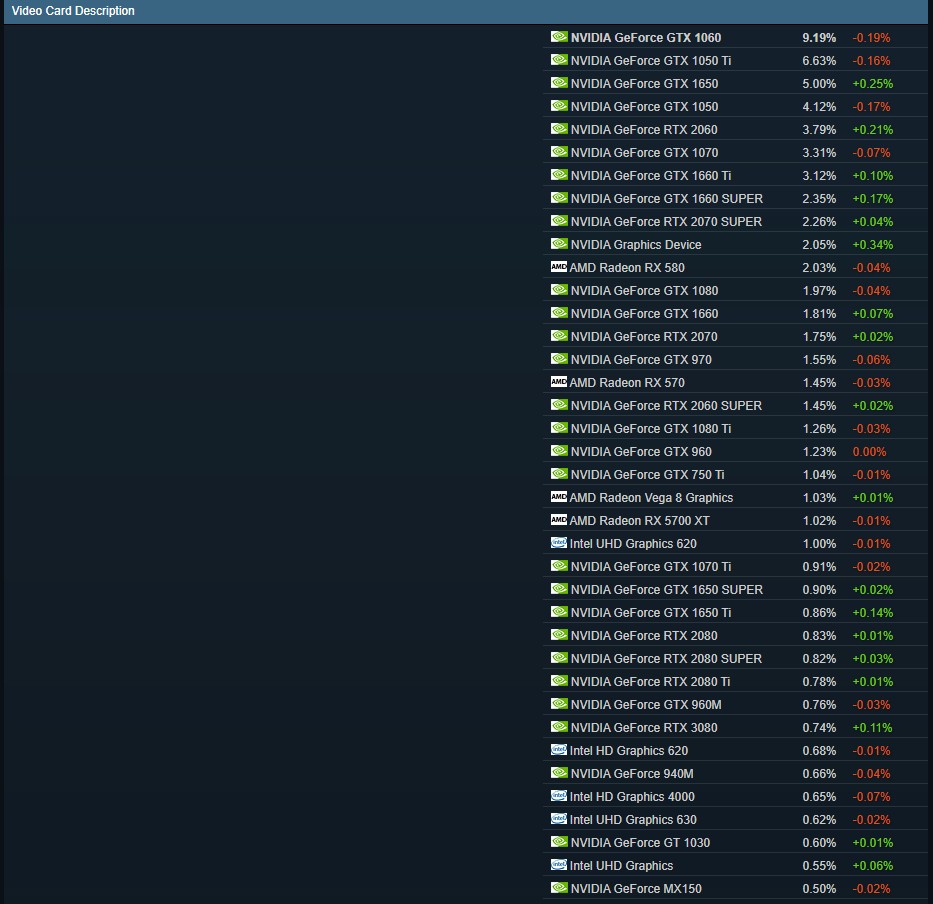Click the Intel icon beside UHD Graphics 630
Screen dimensions: 933x904
[x=558, y=819]
